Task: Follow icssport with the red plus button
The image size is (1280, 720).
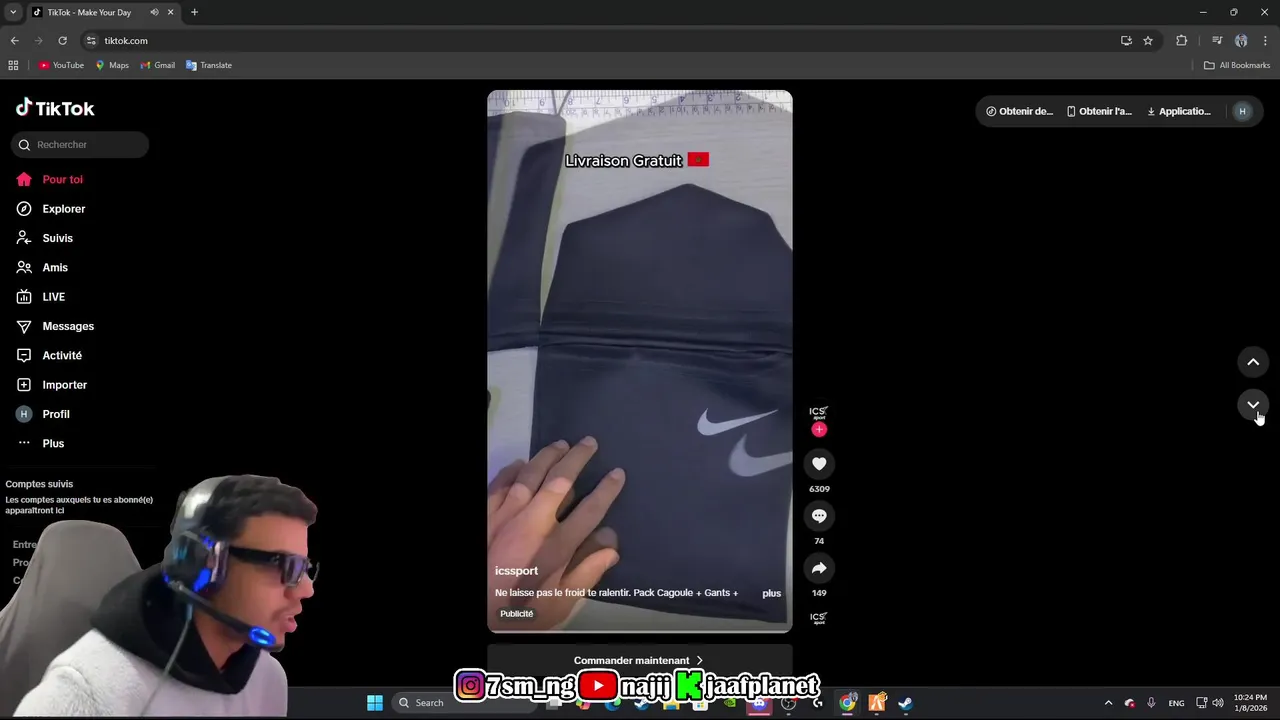Action: pyautogui.click(x=819, y=430)
